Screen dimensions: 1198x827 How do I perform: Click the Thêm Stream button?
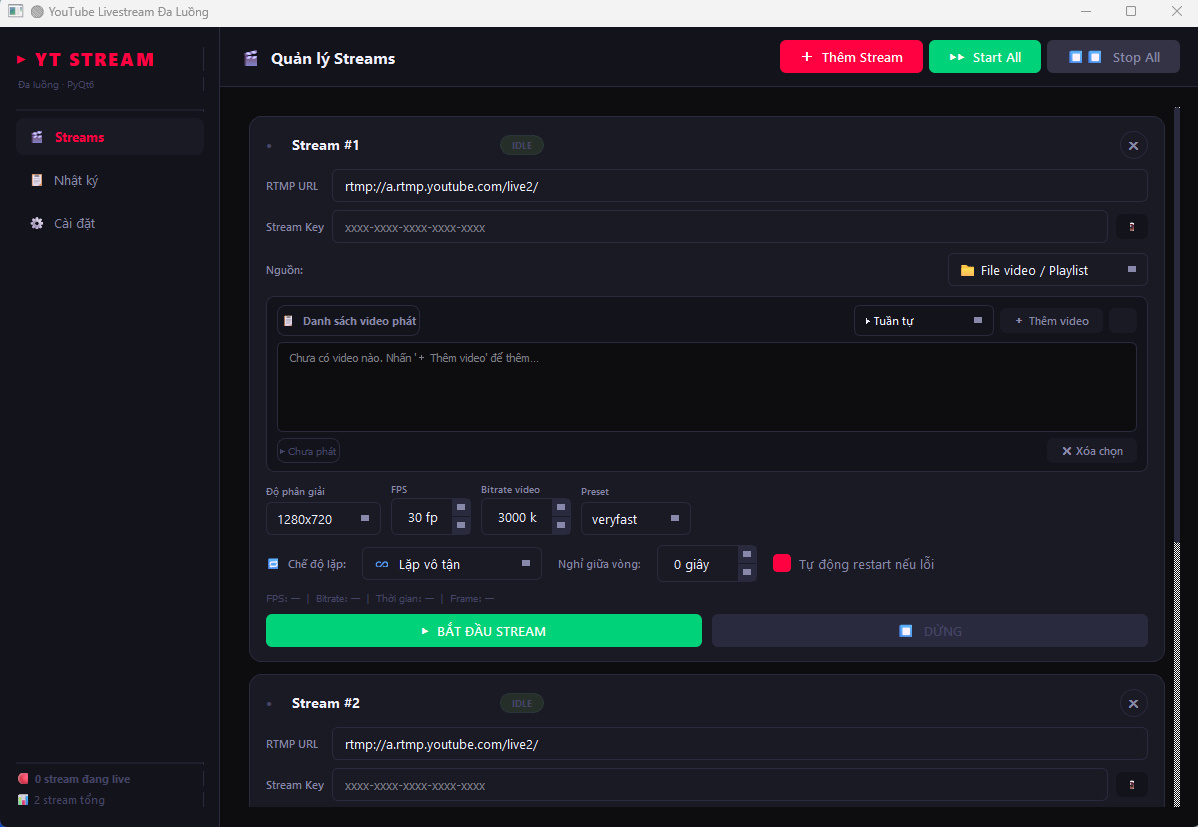pyautogui.click(x=851, y=57)
